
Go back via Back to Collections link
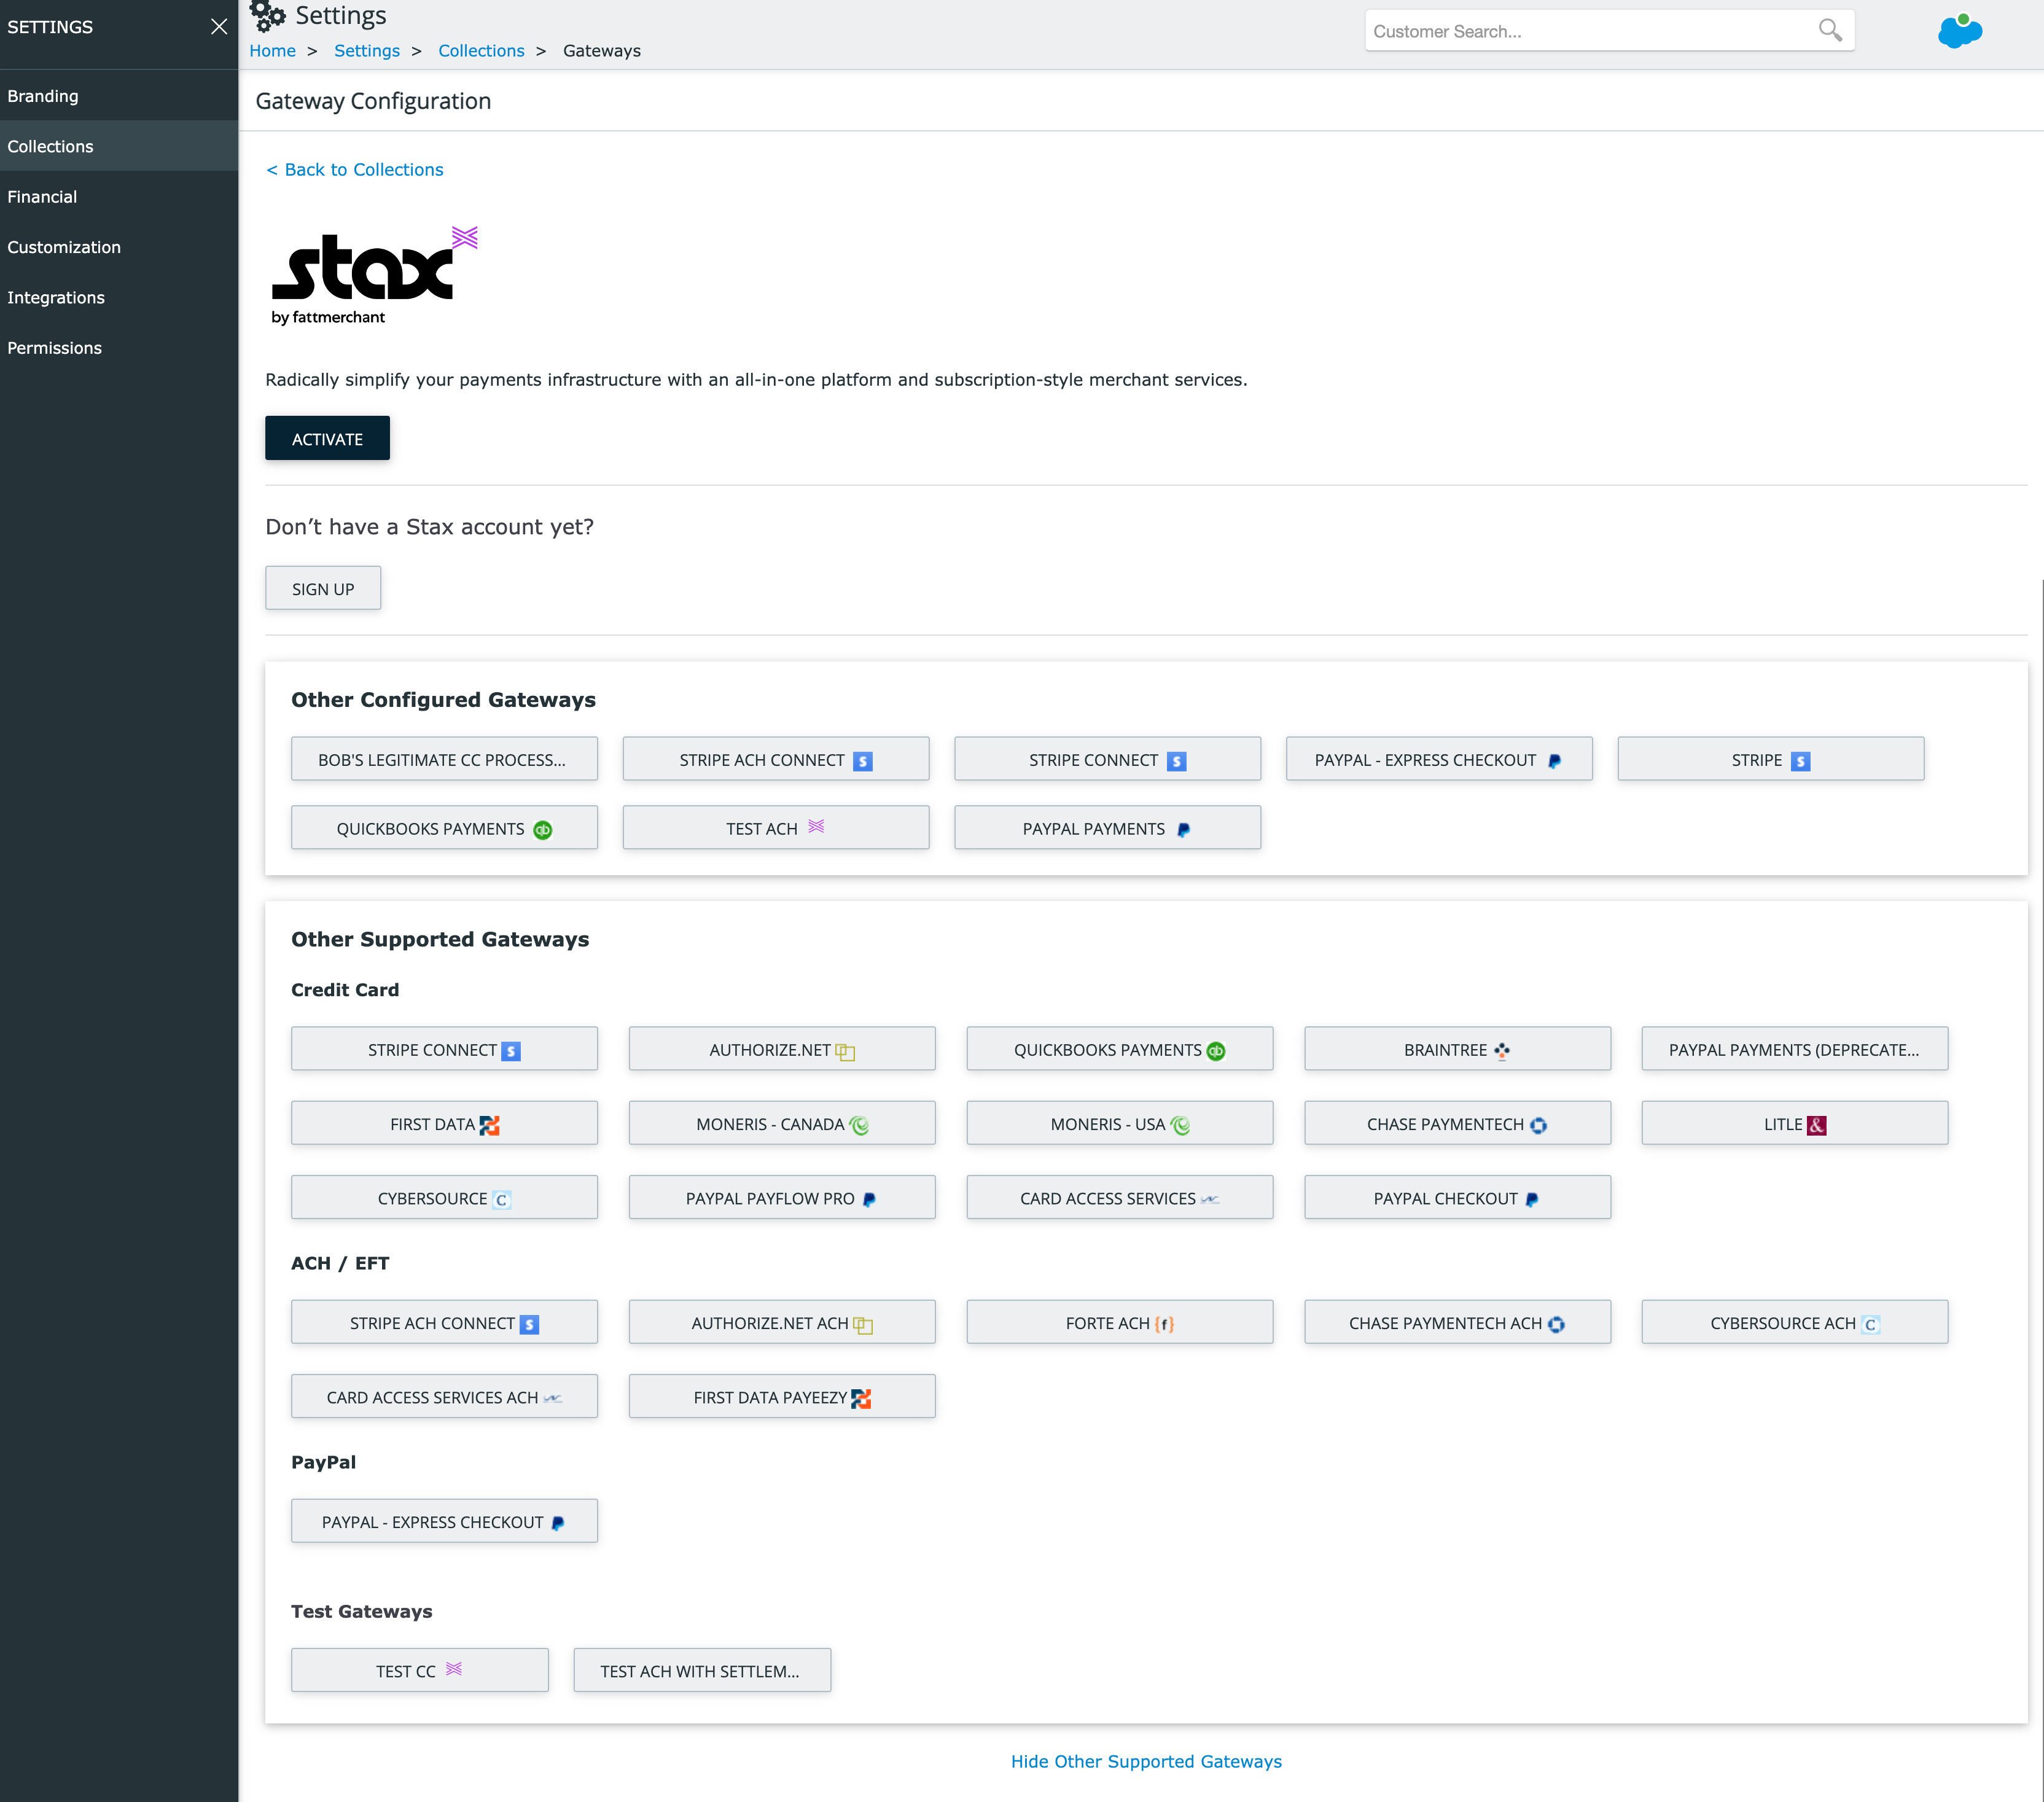pos(354,170)
